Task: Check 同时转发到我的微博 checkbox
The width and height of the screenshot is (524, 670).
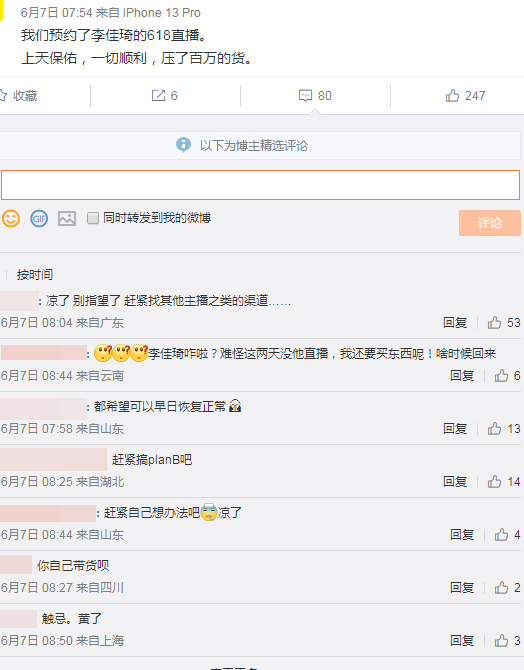Action: (93, 218)
